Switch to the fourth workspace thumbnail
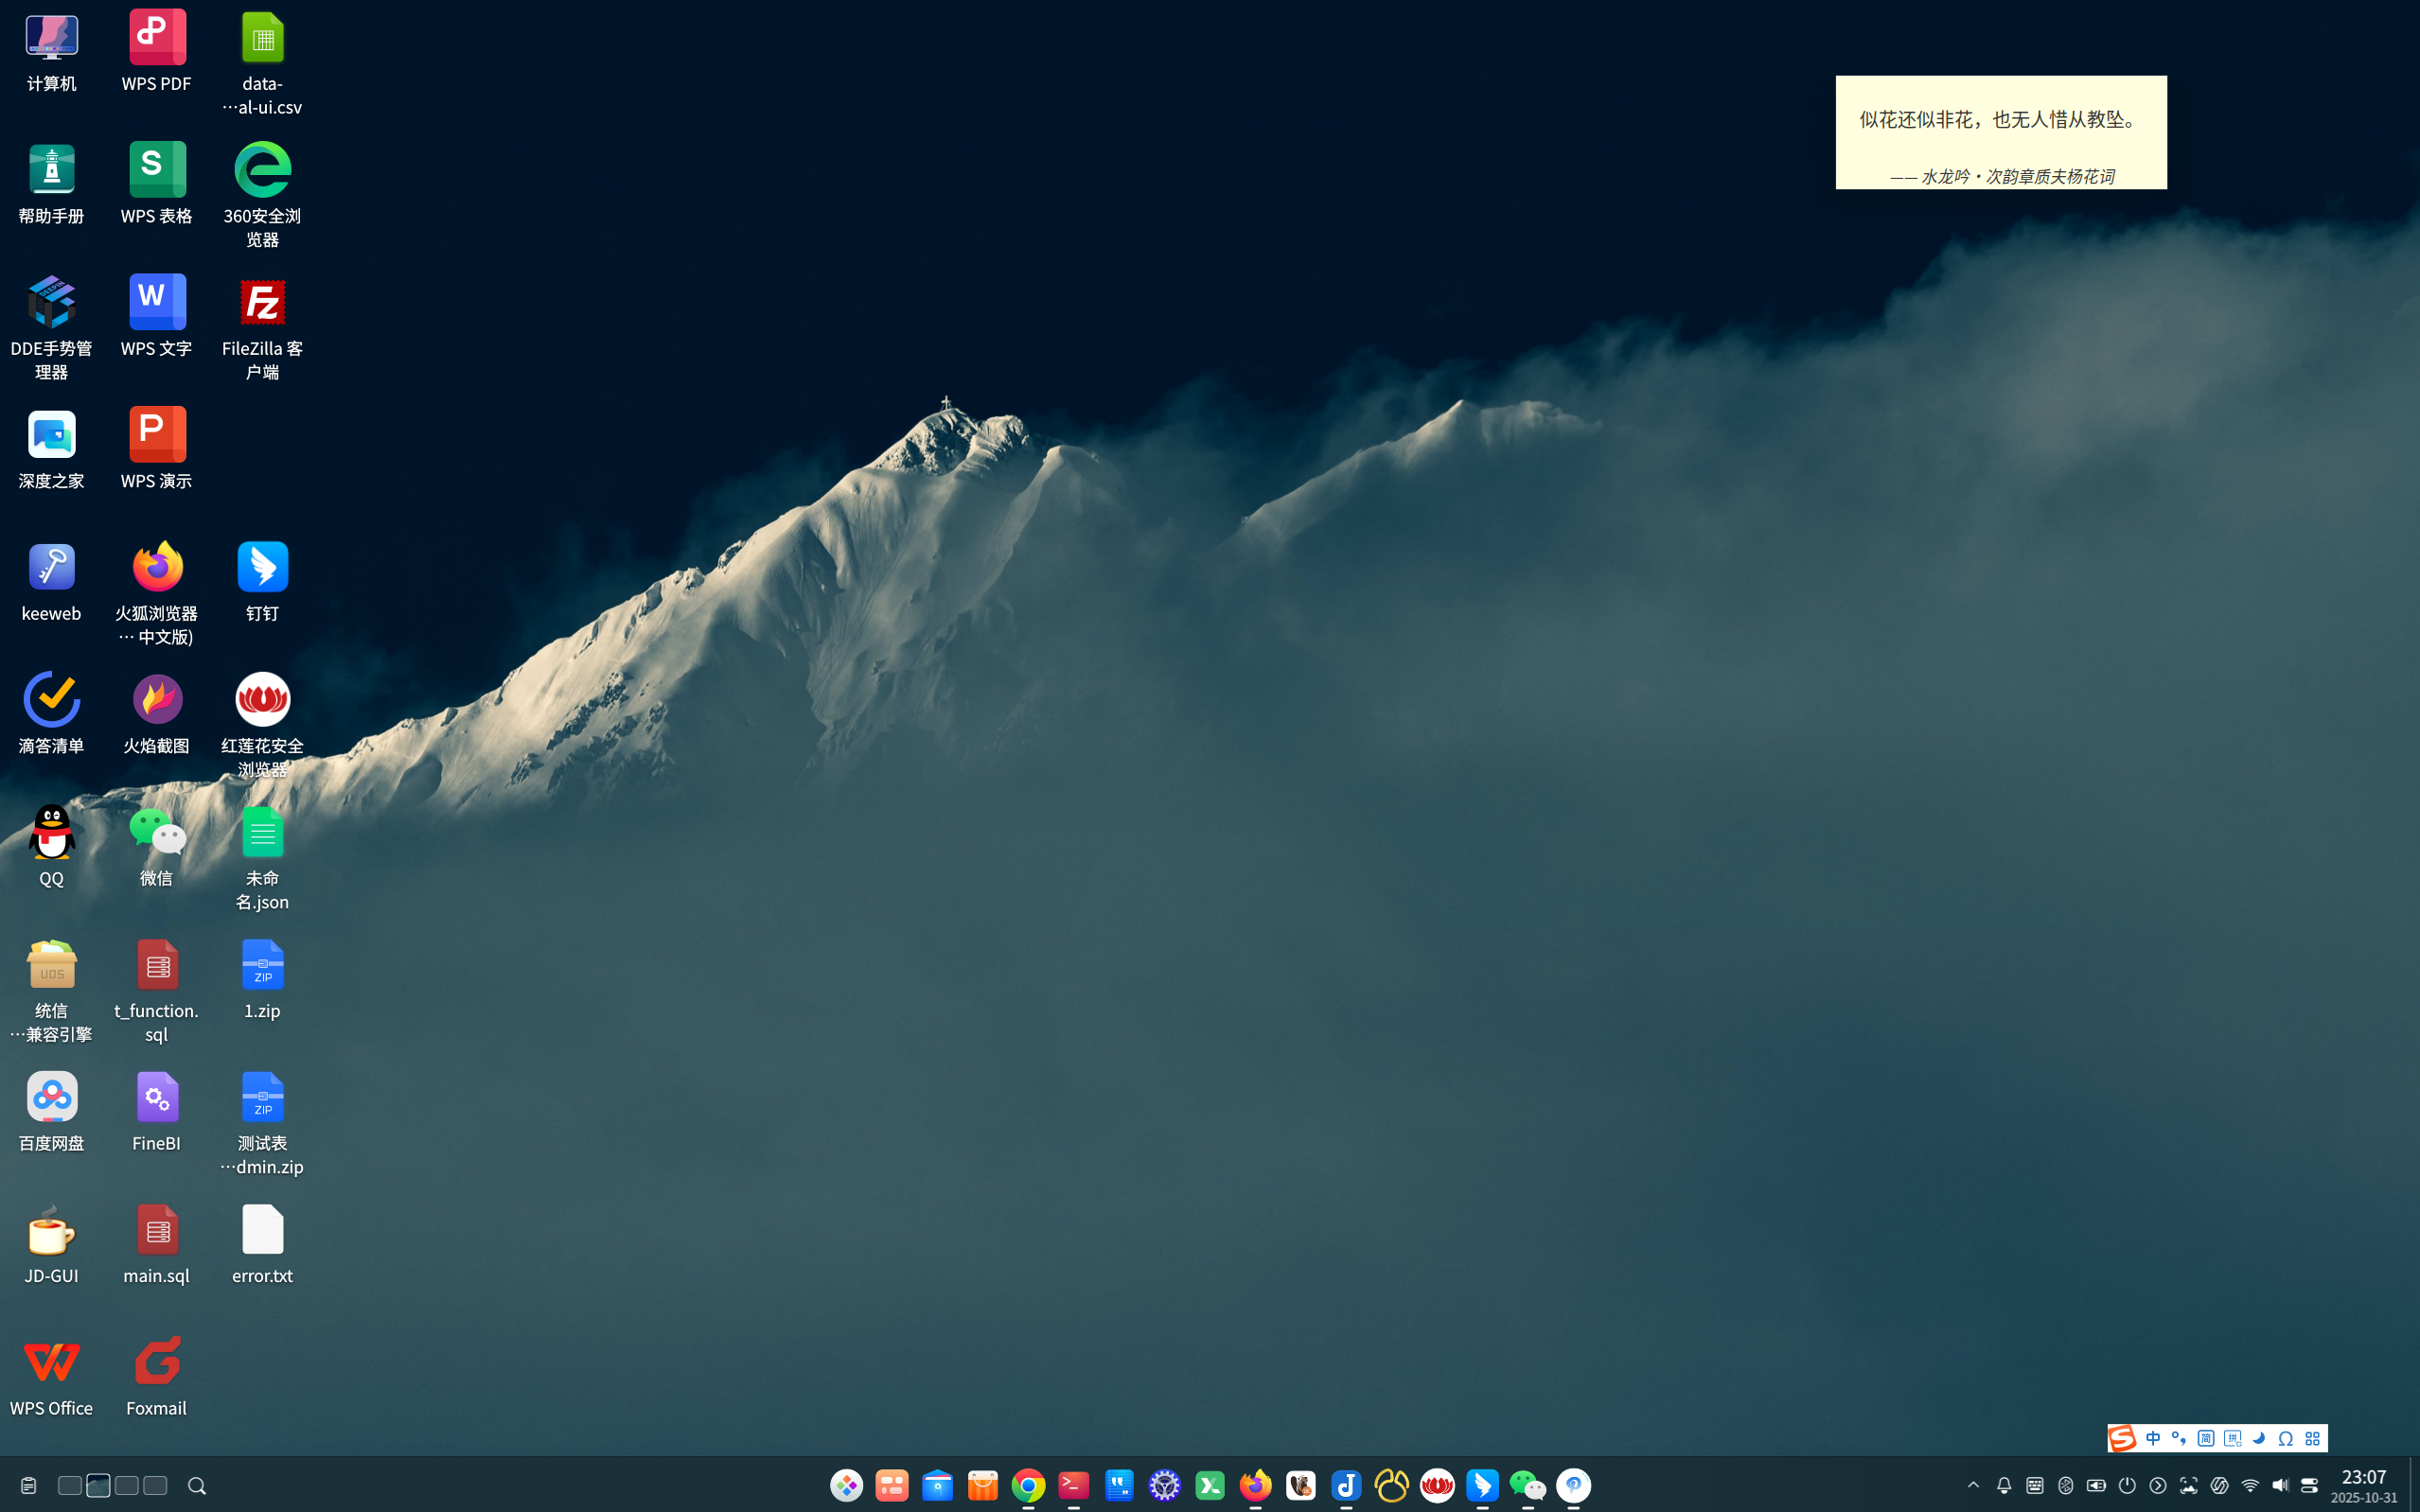The width and height of the screenshot is (2420, 1512). point(155,1485)
